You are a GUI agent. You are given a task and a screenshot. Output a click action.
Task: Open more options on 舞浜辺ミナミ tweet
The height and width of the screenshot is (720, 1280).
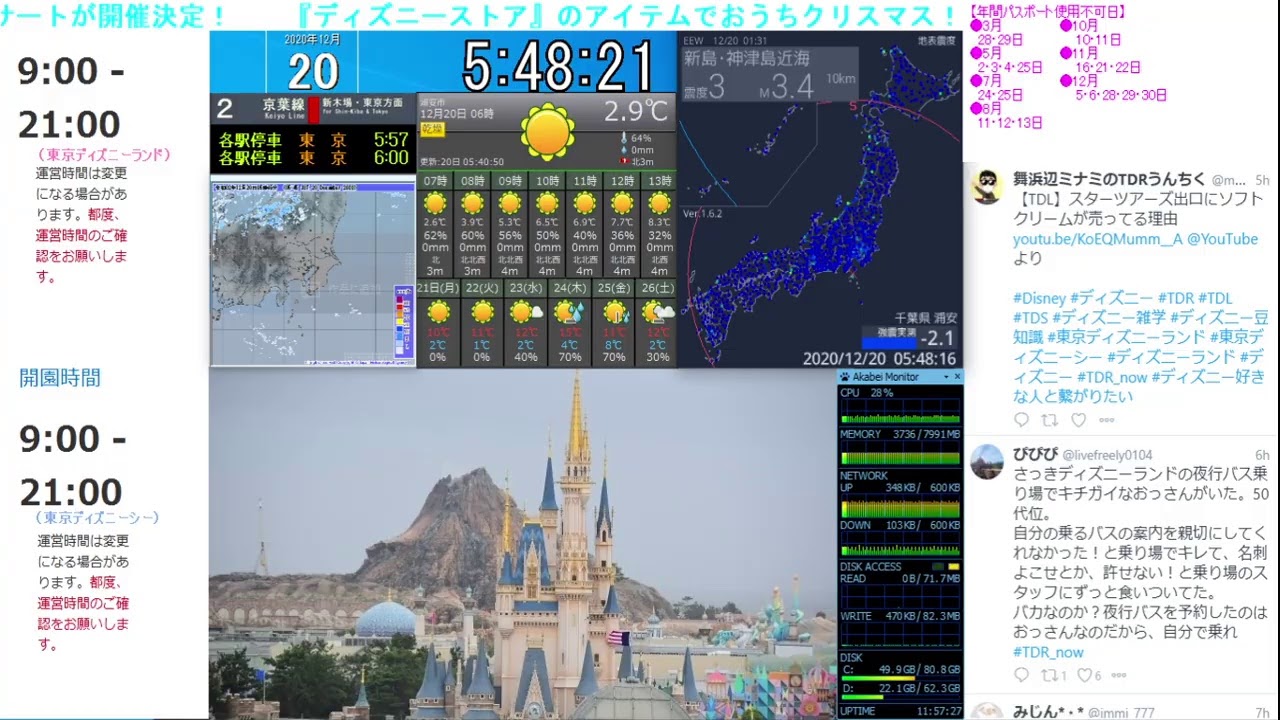pyautogui.click(x=1106, y=421)
